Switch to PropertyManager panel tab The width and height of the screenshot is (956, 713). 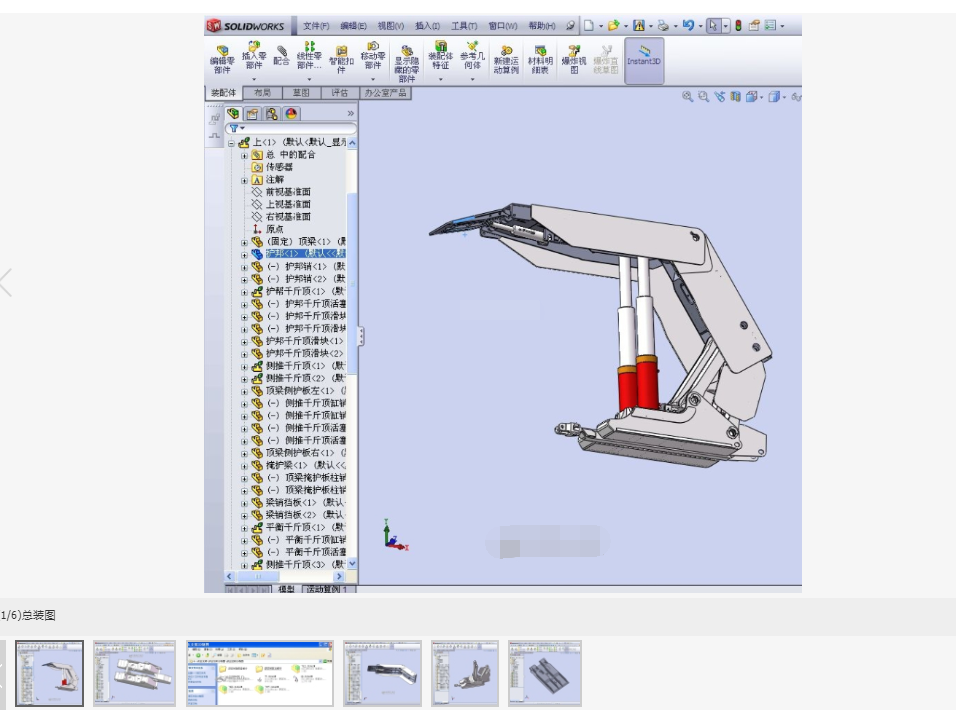tap(252, 113)
